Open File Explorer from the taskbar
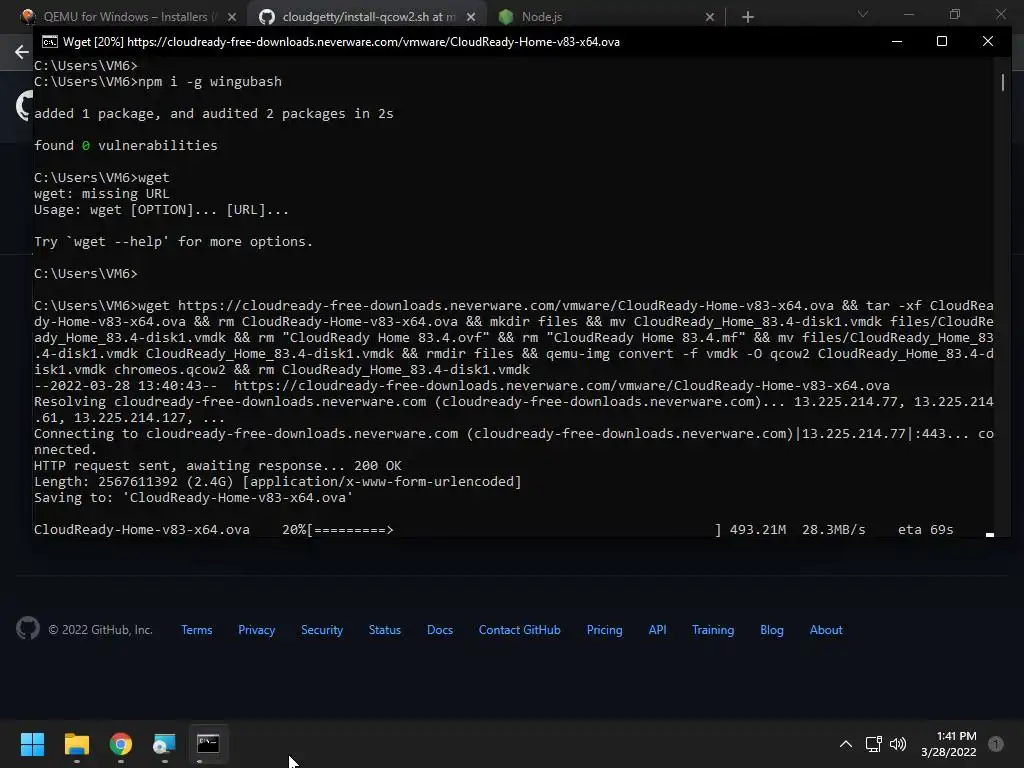Screen dimensions: 1024x768 [76, 744]
